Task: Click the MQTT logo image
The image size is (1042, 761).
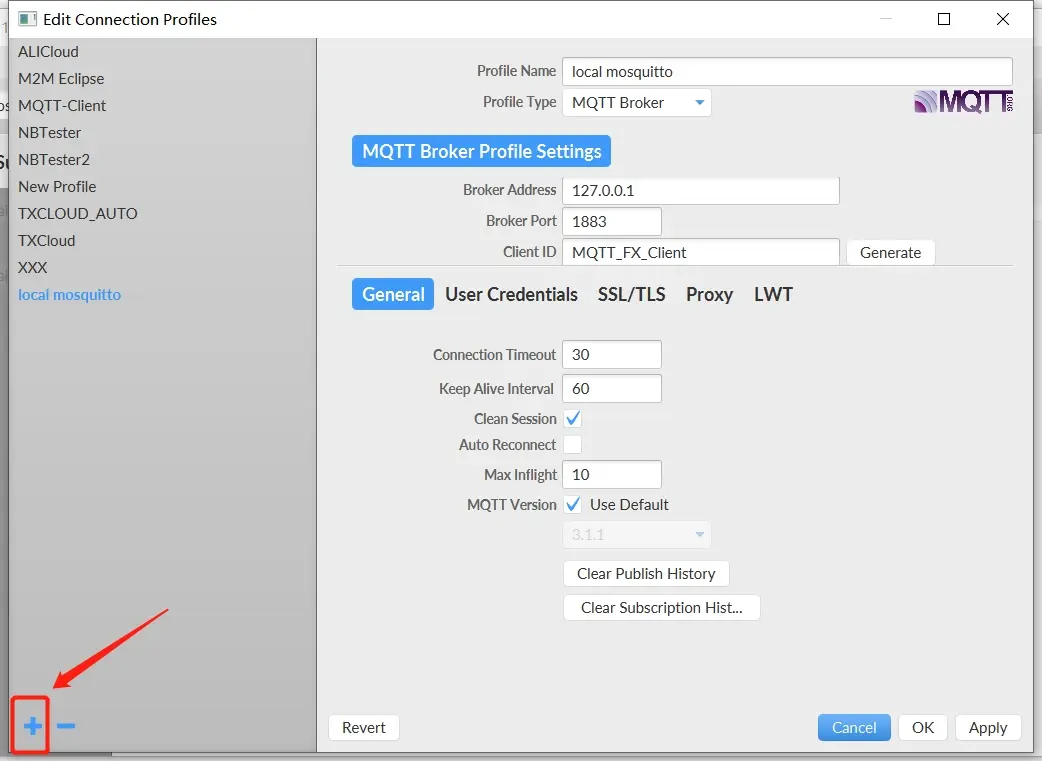Action: [962, 101]
